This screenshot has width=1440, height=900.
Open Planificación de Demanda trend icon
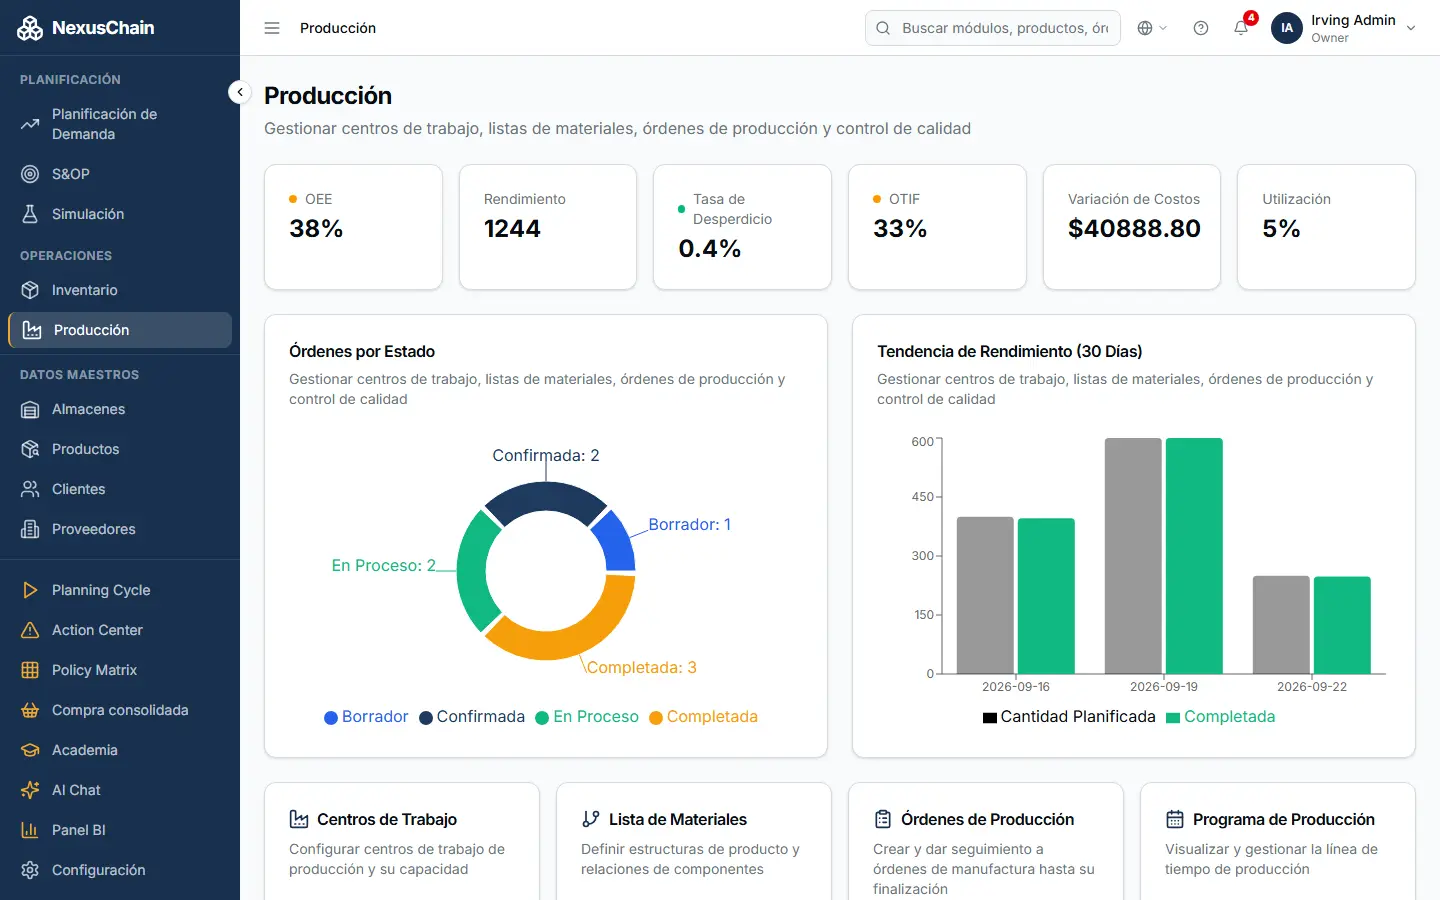click(x=30, y=124)
